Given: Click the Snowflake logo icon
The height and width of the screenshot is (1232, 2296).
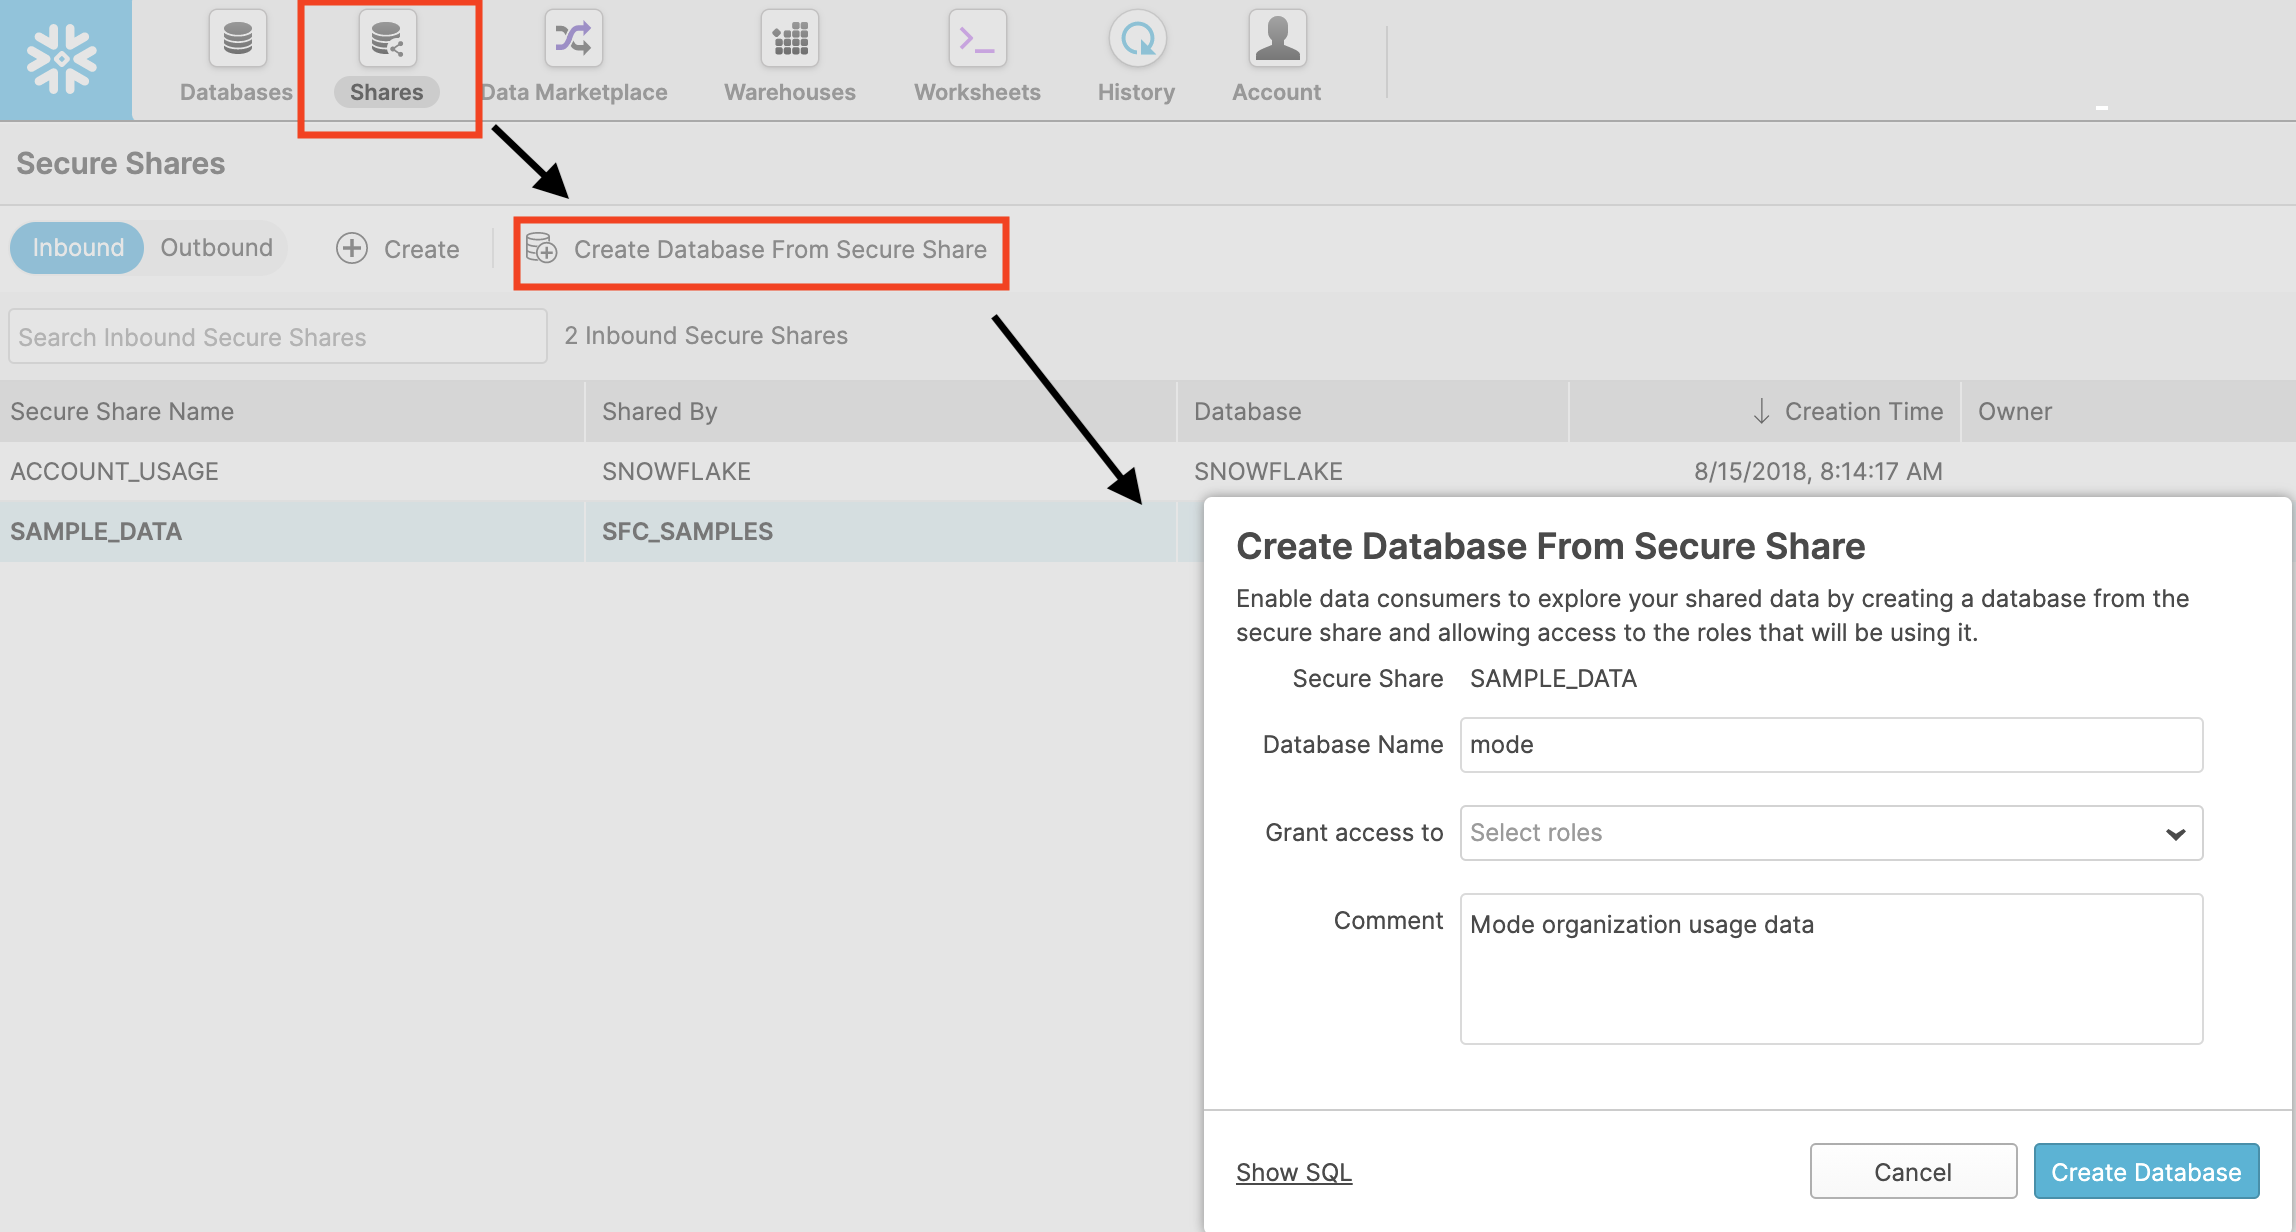Looking at the screenshot, I should [x=62, y=59].
